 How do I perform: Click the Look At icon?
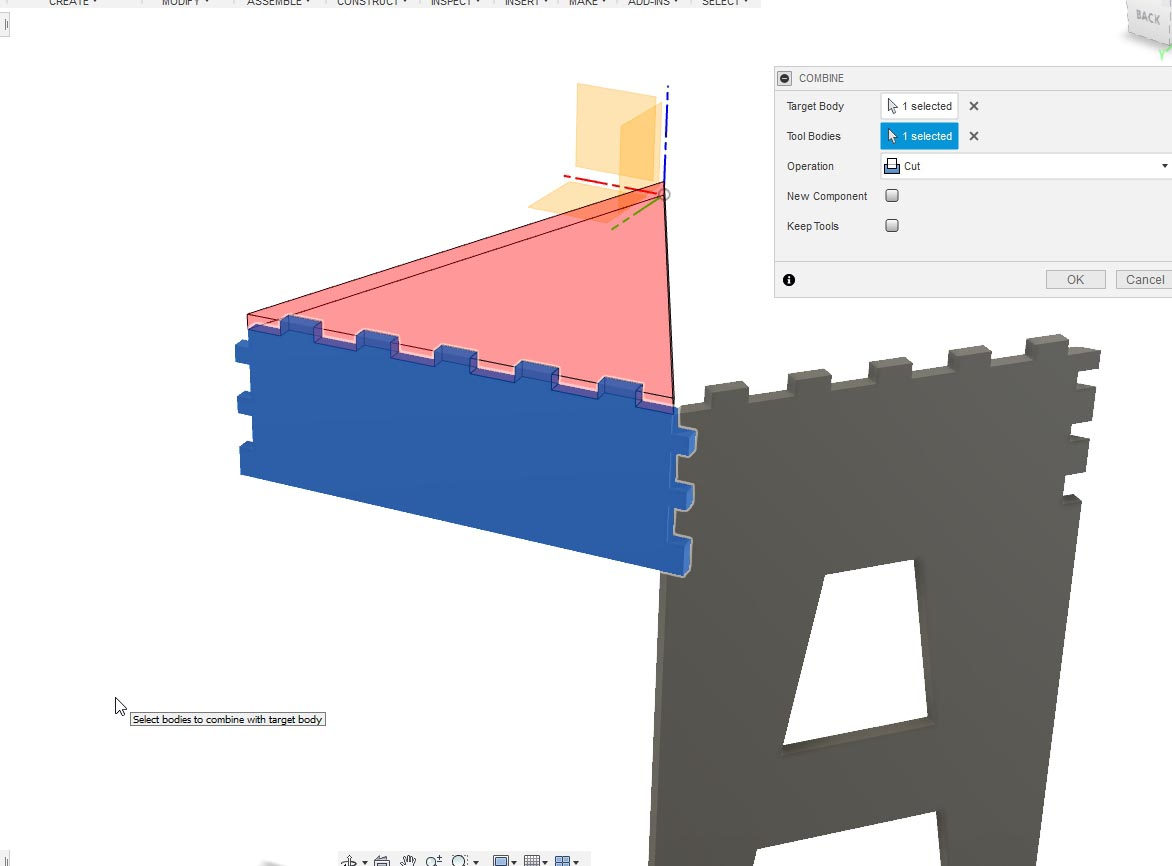382,862
